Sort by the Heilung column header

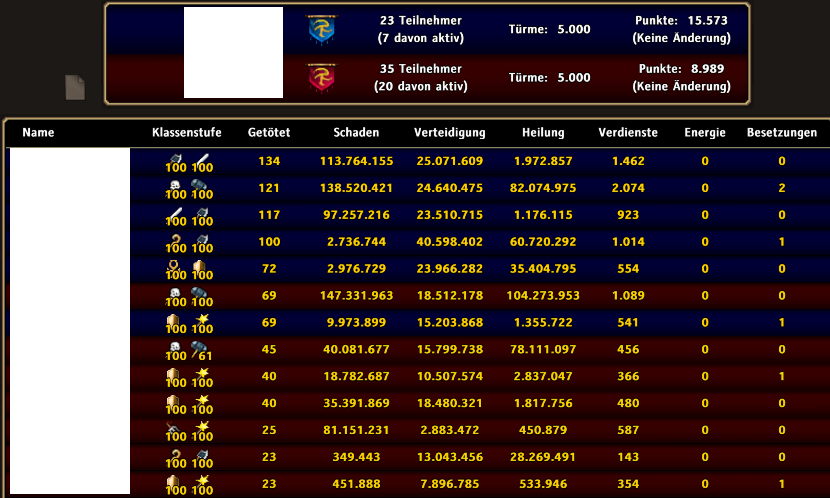[543, 132]
